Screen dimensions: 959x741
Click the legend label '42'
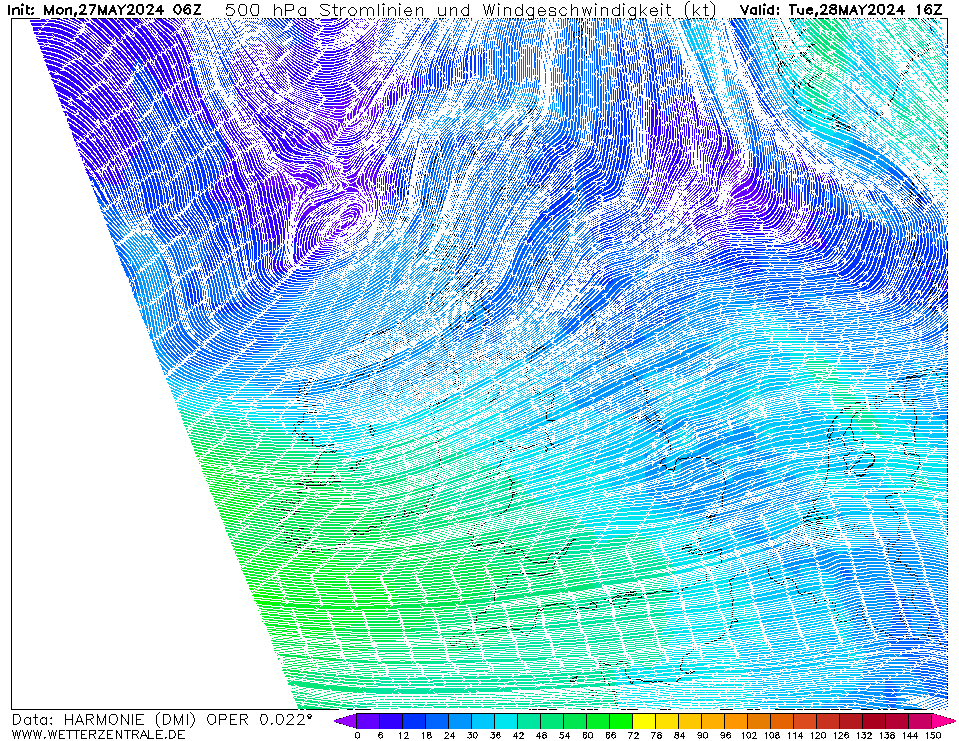518,735
